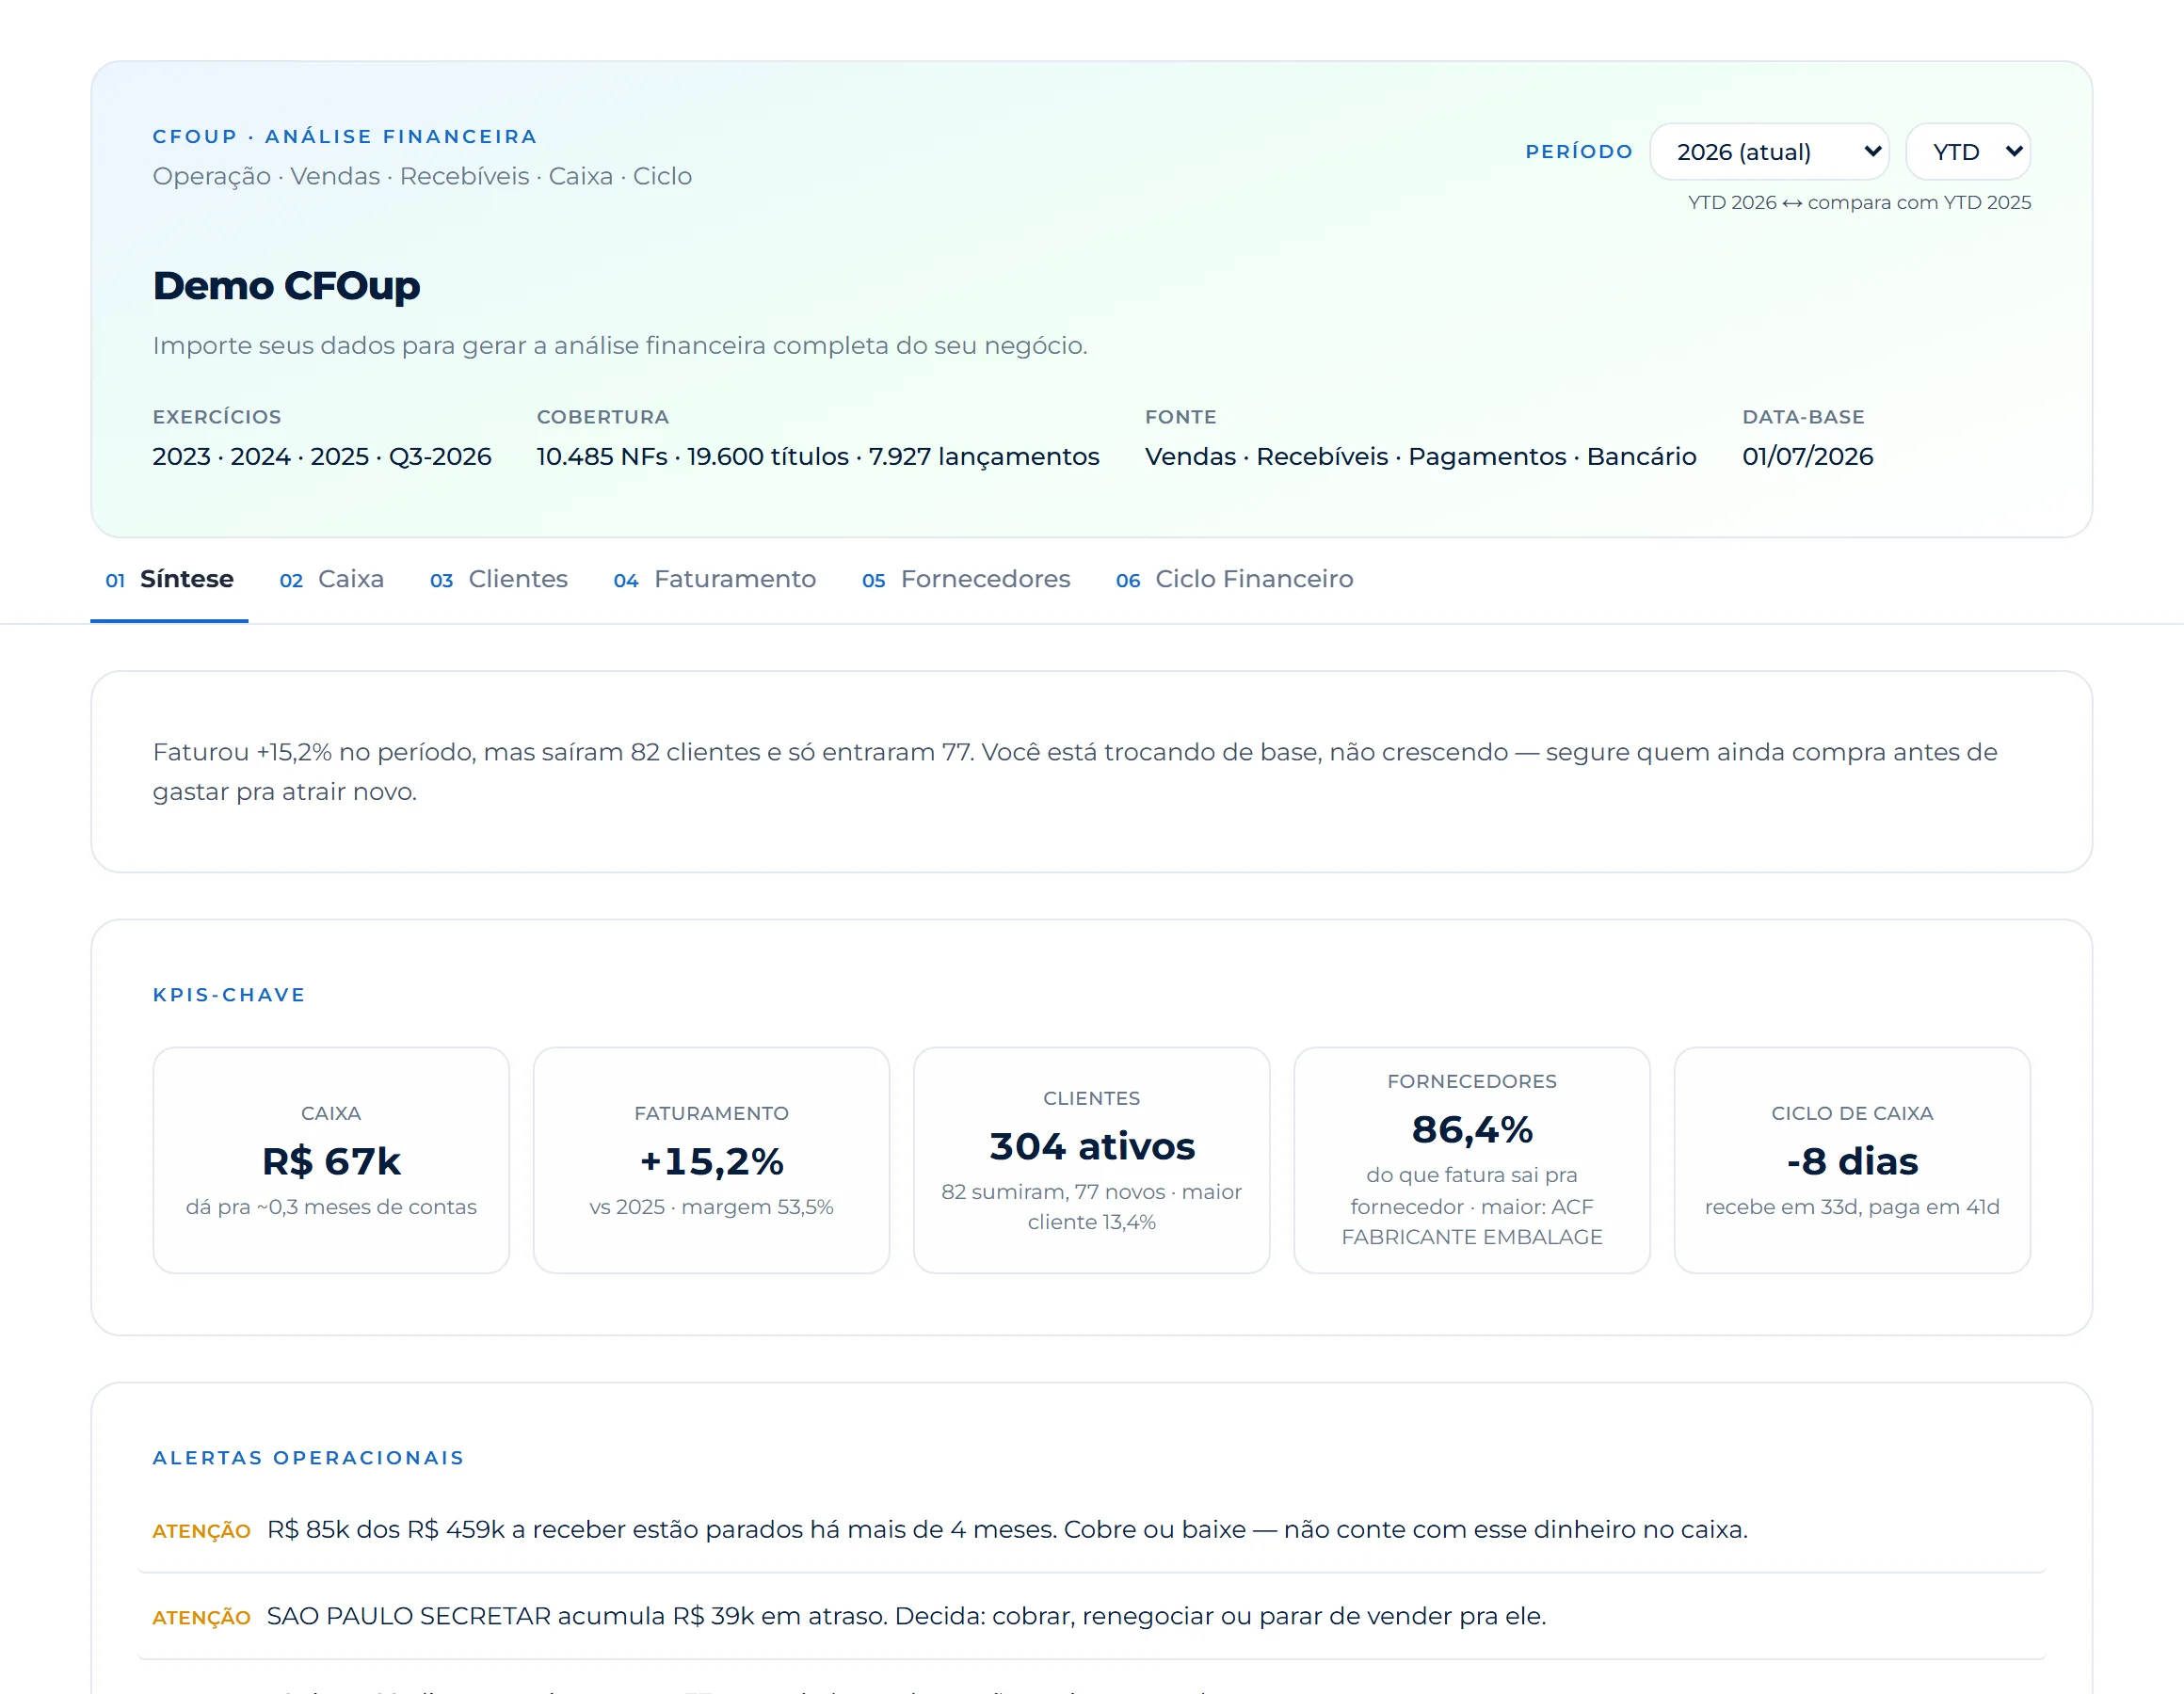Expand the YTD period dropdown
This screenshot has height=1694, width=2184.
tap(1967, 152)
